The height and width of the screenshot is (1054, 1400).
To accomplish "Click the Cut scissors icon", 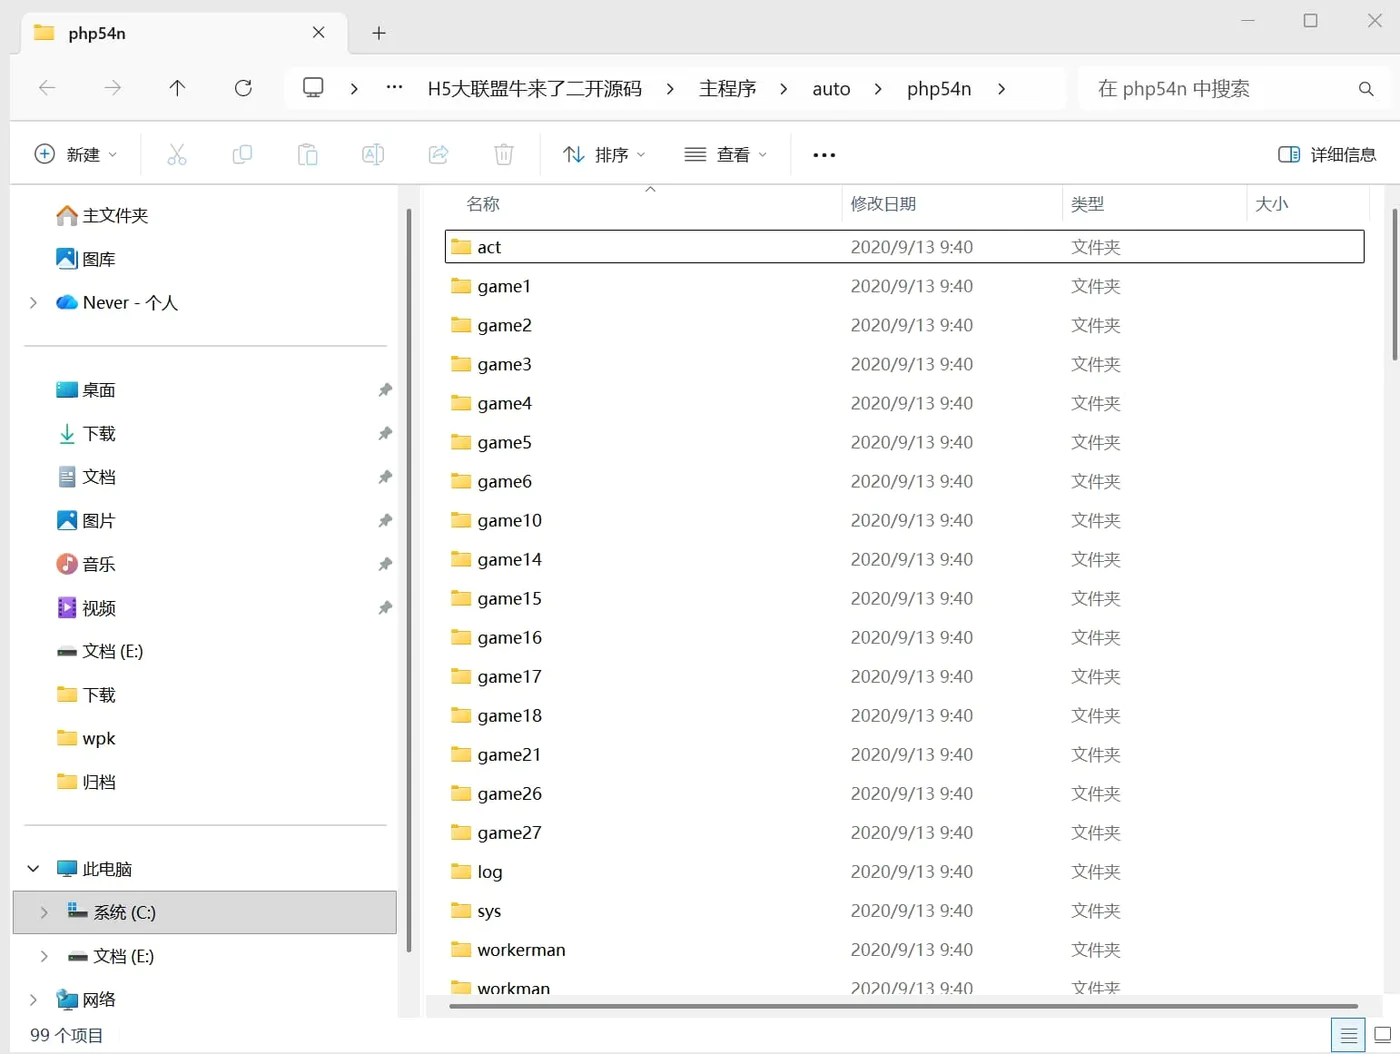I will [x=177, y=154].
